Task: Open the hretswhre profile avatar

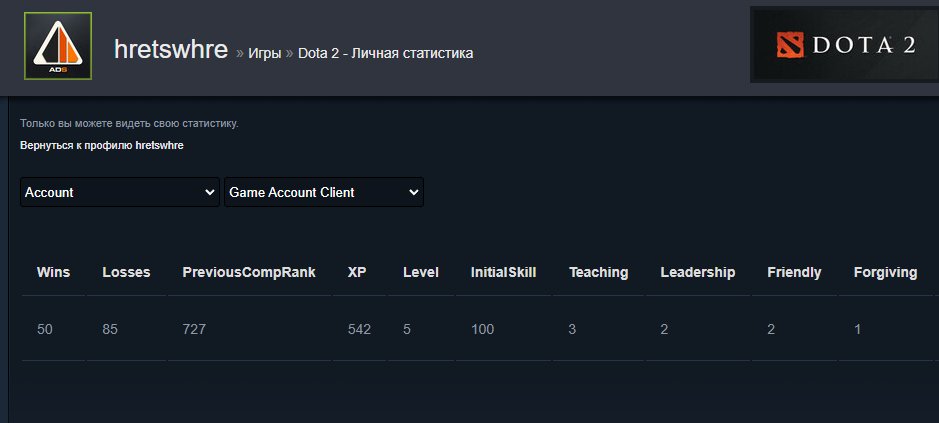Action: pyautogui.click(x=58, y=46)
